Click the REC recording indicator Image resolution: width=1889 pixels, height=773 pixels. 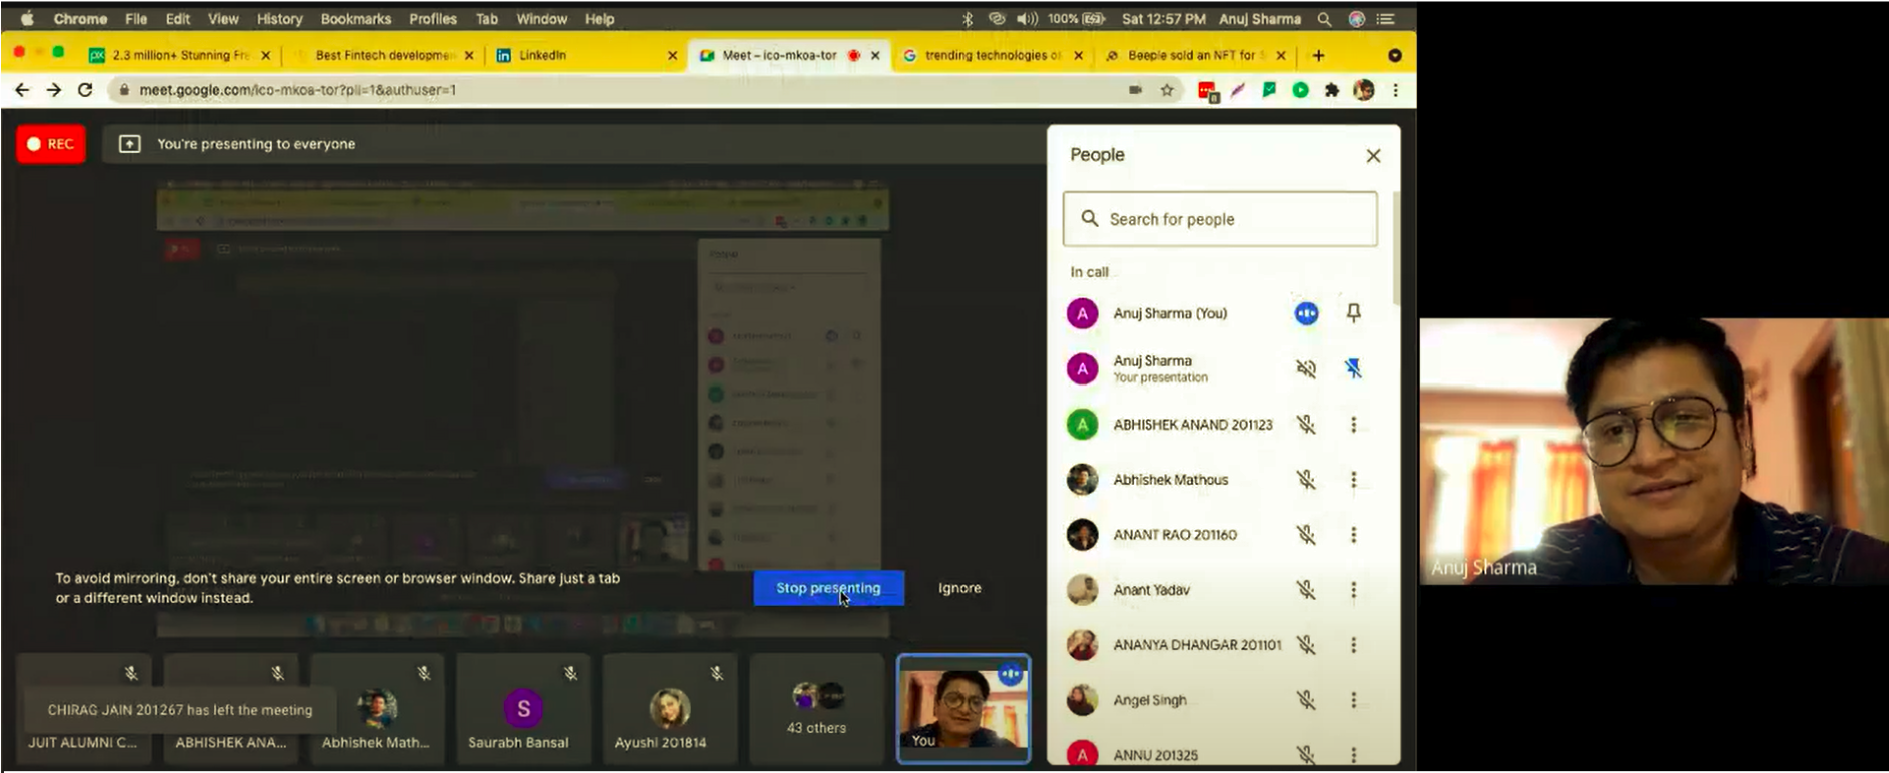click(x=51, y=144)
